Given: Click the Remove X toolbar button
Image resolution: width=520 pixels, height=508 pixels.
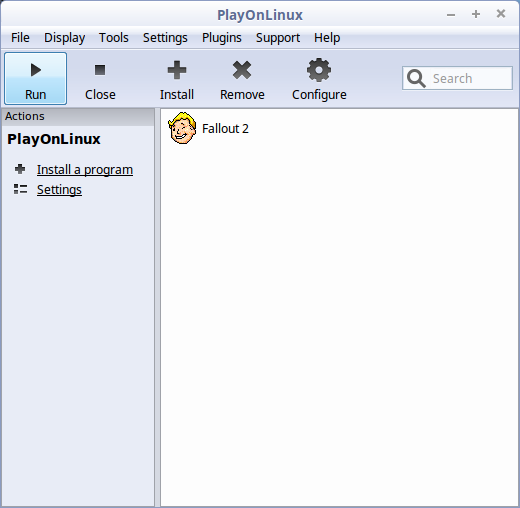Looking at the screenshot, I should tap(242, 79).
